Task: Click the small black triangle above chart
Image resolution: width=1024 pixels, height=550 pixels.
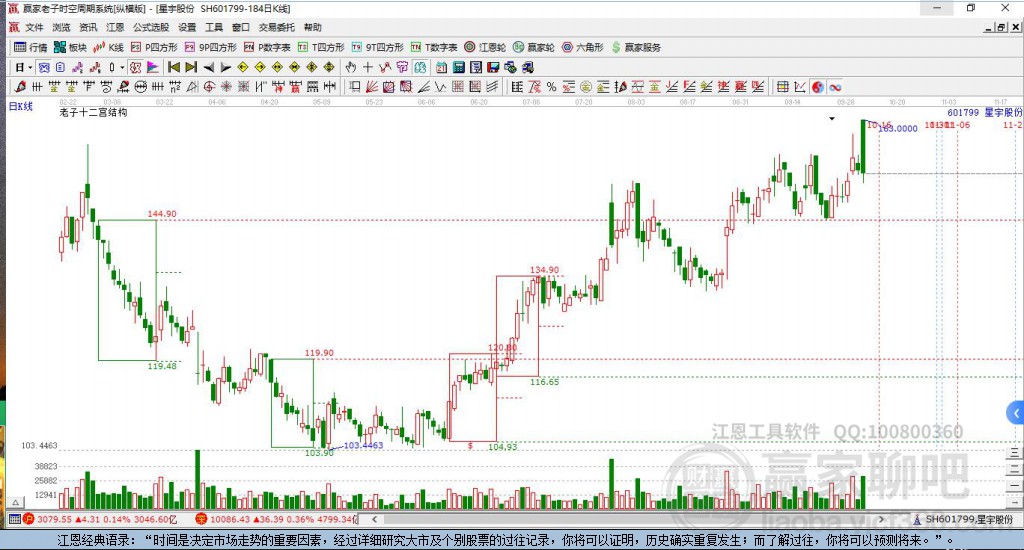Action: pos(831,119)
